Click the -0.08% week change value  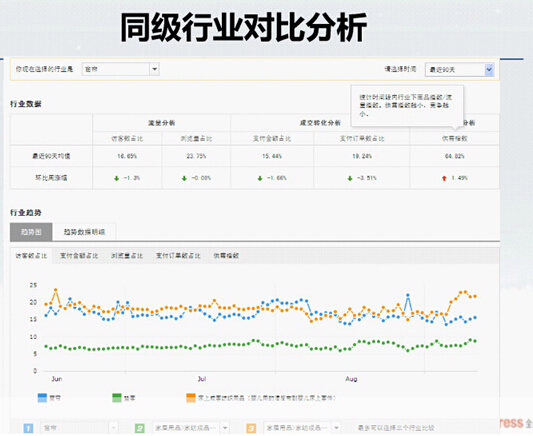coord(201,178)
